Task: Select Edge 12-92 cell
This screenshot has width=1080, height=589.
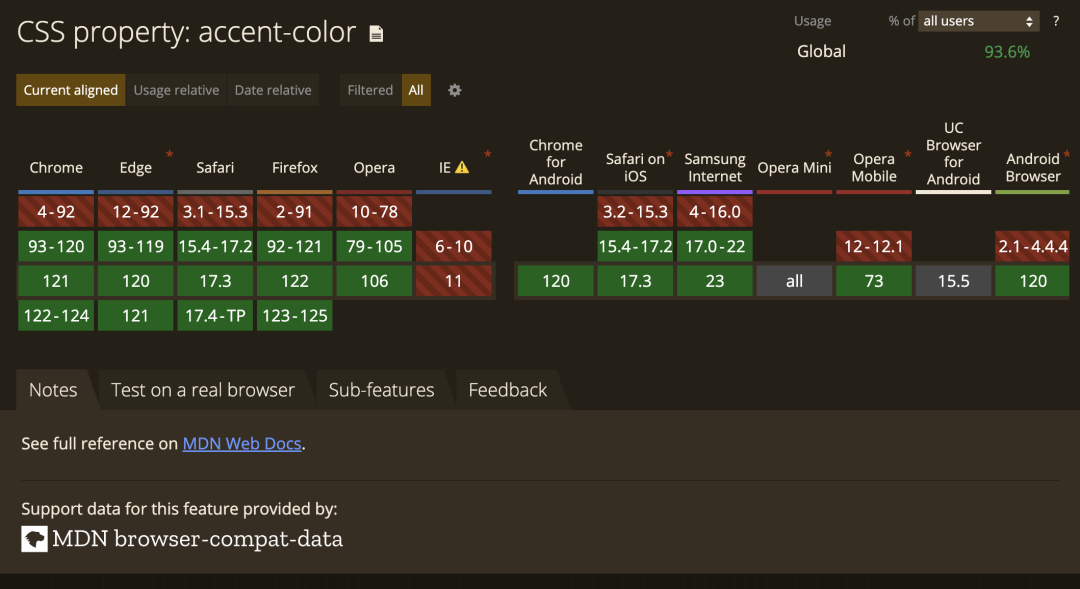Action: [136, 211]
